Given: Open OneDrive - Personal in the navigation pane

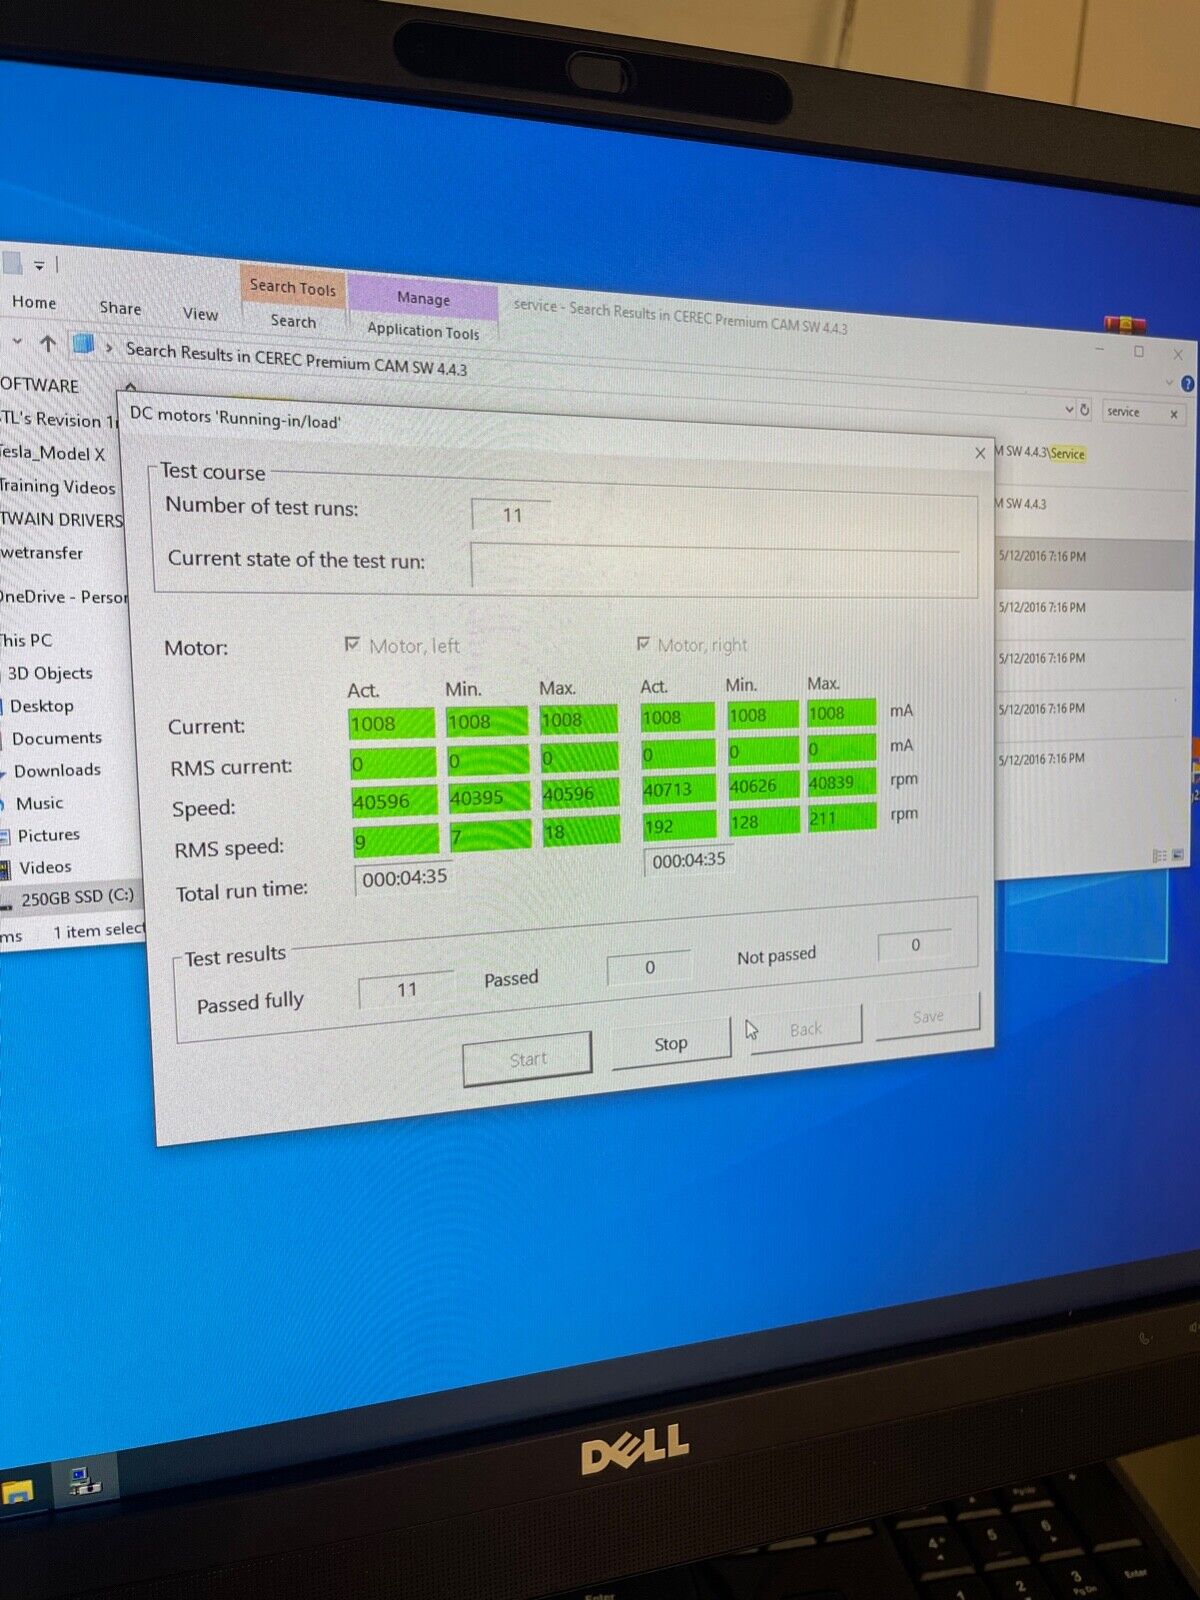Looking at the screenshot, I should 64,597.
